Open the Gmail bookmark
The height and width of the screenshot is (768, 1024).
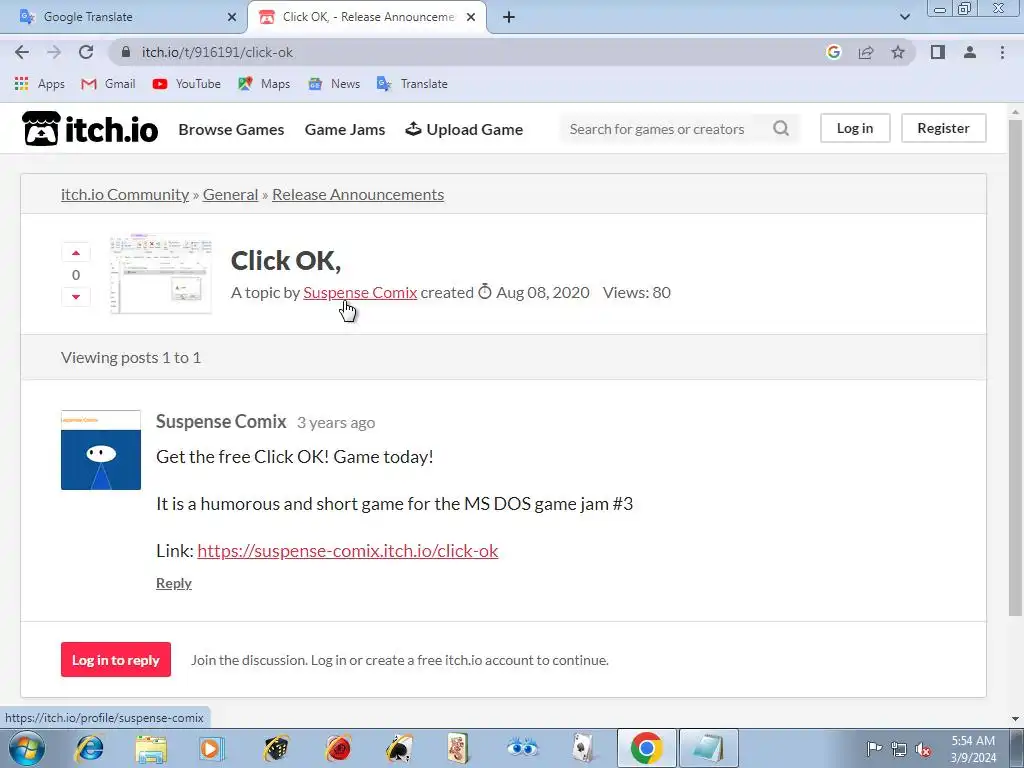click(108, 84)
